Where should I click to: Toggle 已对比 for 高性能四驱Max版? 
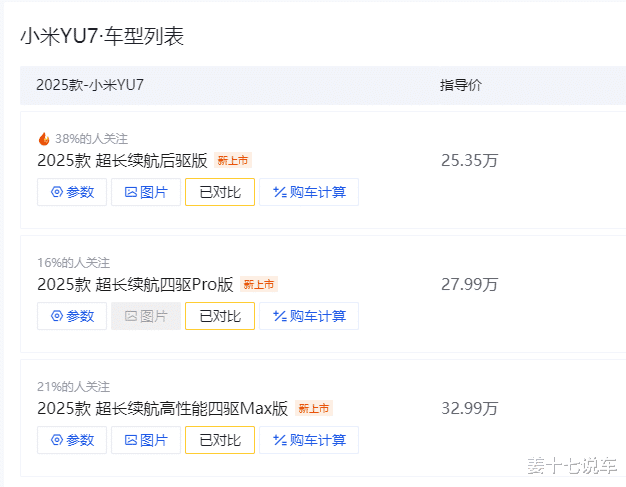pyautogui.click(x=220, y=440)
